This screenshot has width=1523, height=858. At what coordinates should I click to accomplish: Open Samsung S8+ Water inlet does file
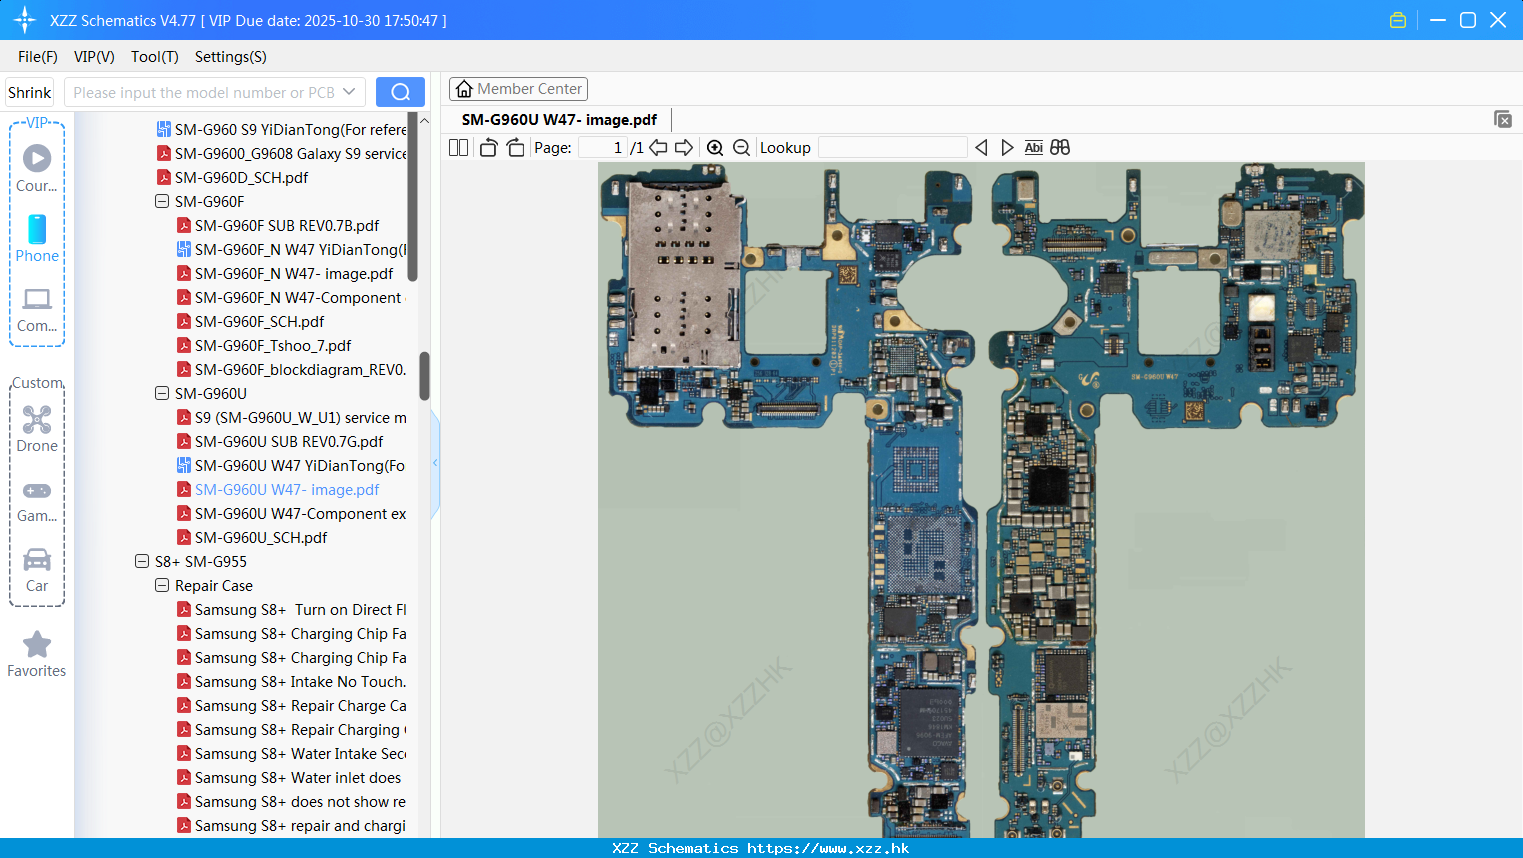point(298,777)
